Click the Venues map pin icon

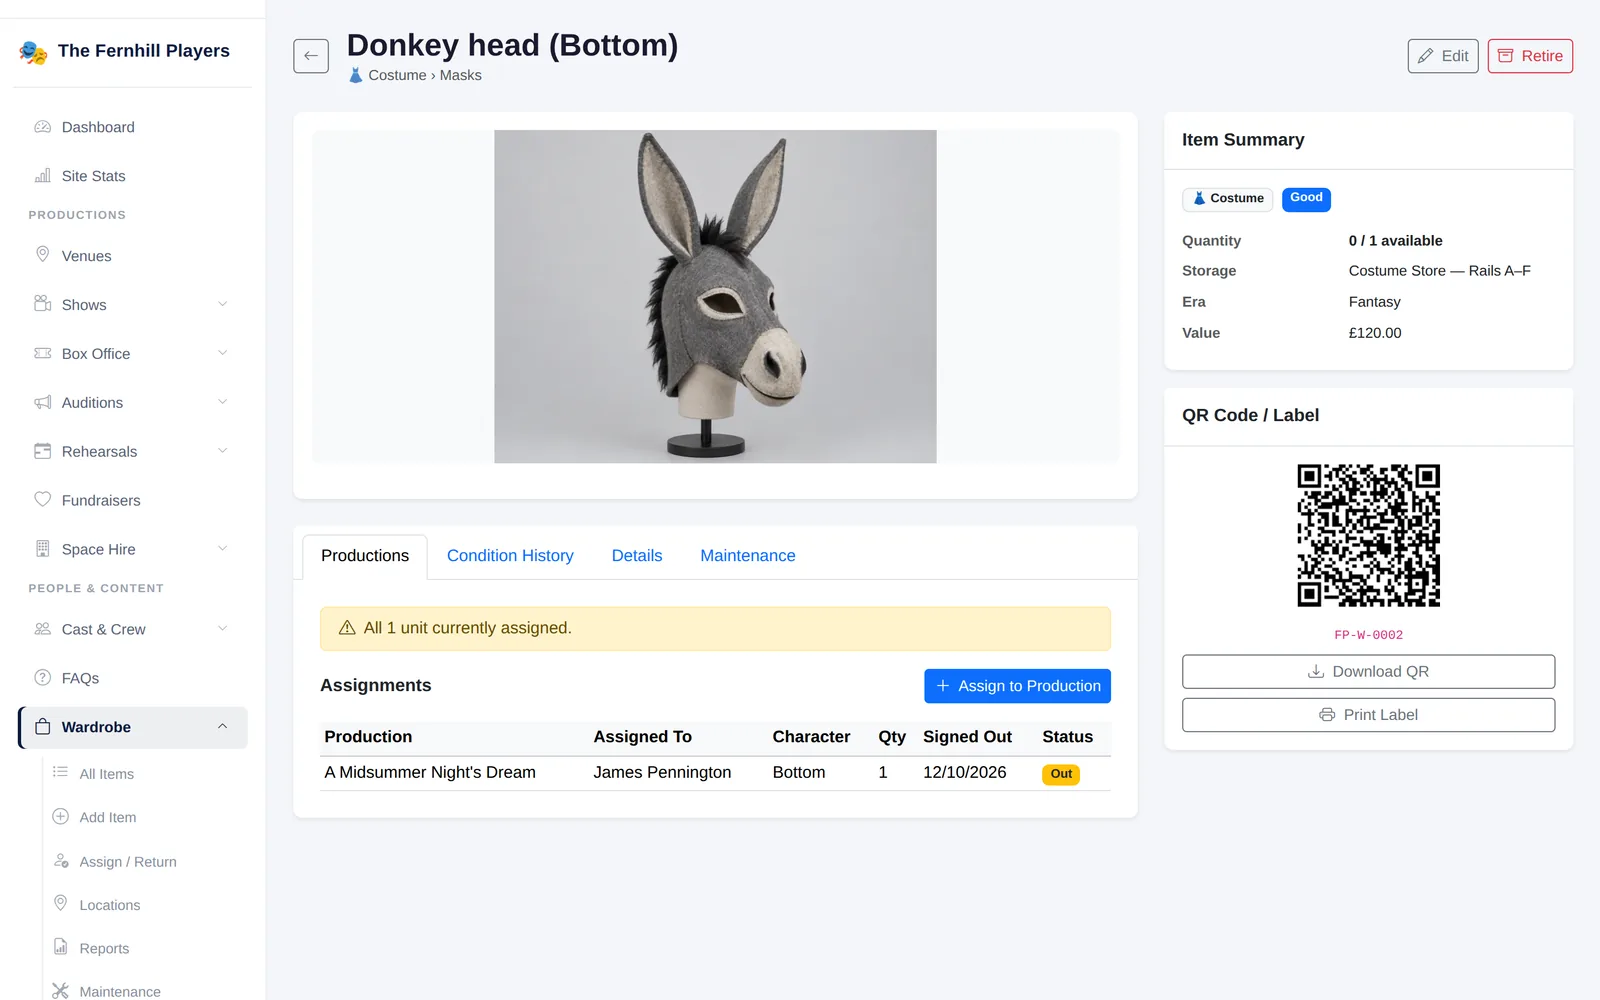[x=43, y=254]
